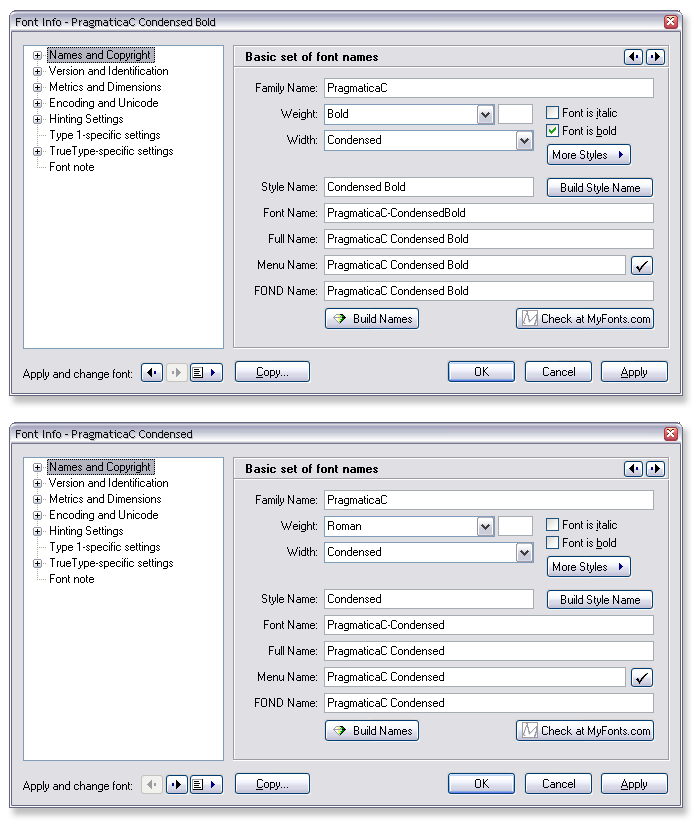Uncheck Font is bold in Condensed Bold window

(552, 130)
